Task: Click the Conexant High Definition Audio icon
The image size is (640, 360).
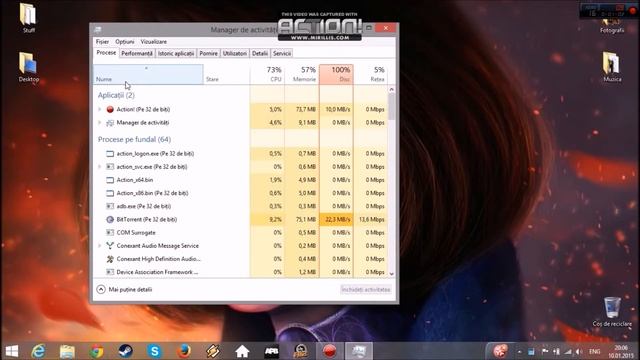Action: click(x=110, y=259)
